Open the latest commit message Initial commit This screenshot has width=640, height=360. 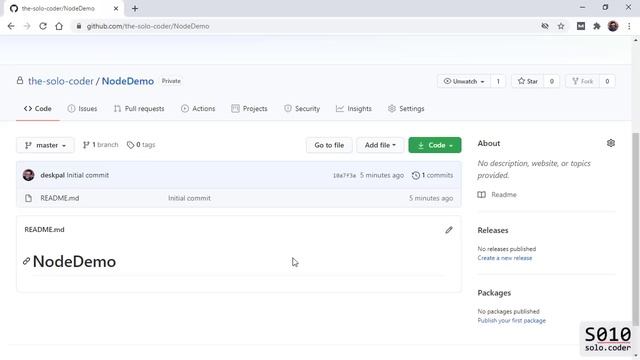(88, 175)
